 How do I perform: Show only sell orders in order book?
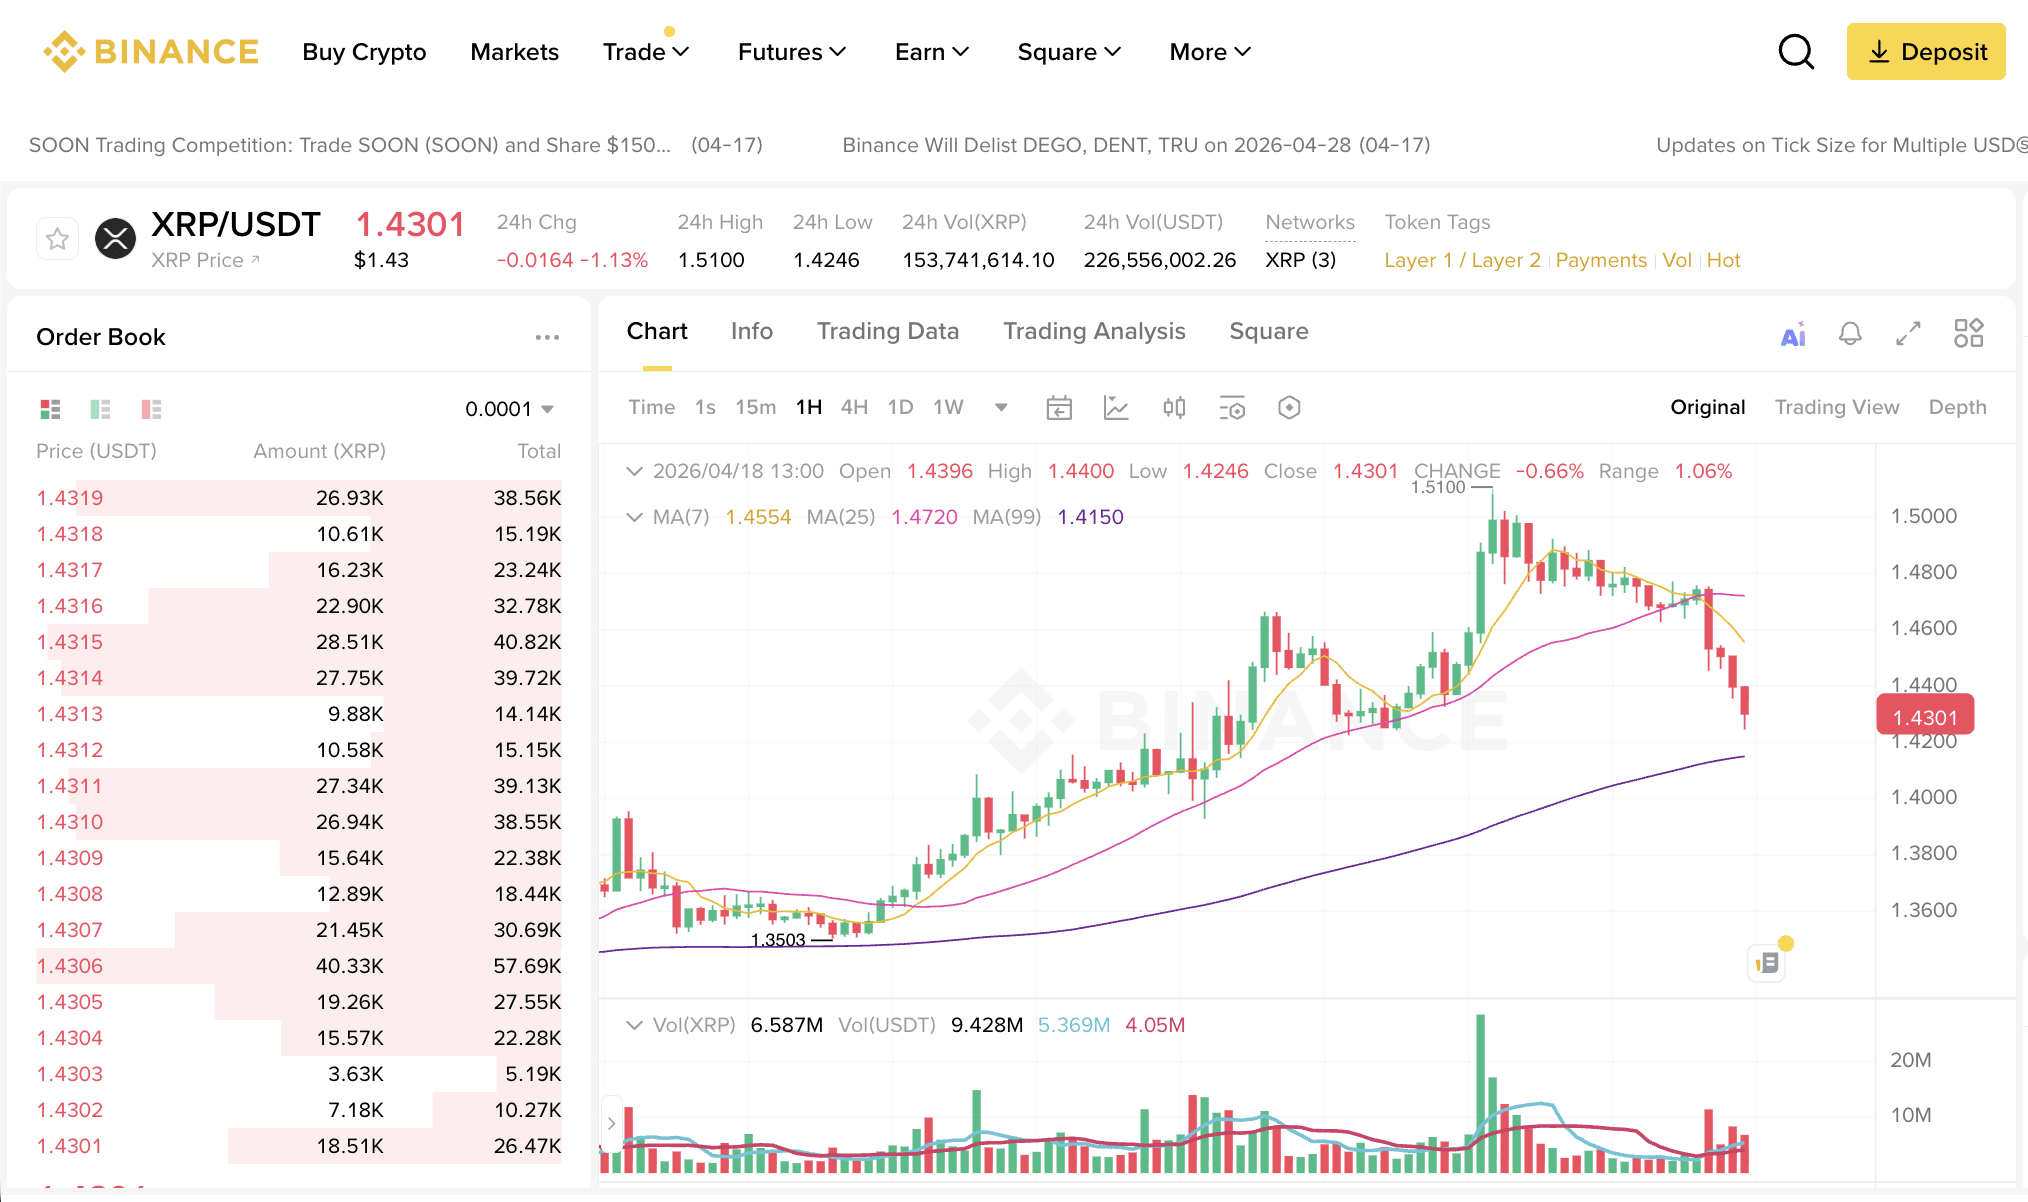pos(151,409)
